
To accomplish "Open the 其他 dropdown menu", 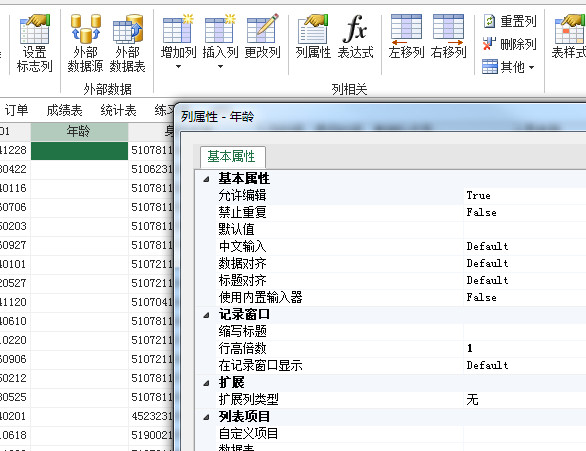I will (508, 67).
